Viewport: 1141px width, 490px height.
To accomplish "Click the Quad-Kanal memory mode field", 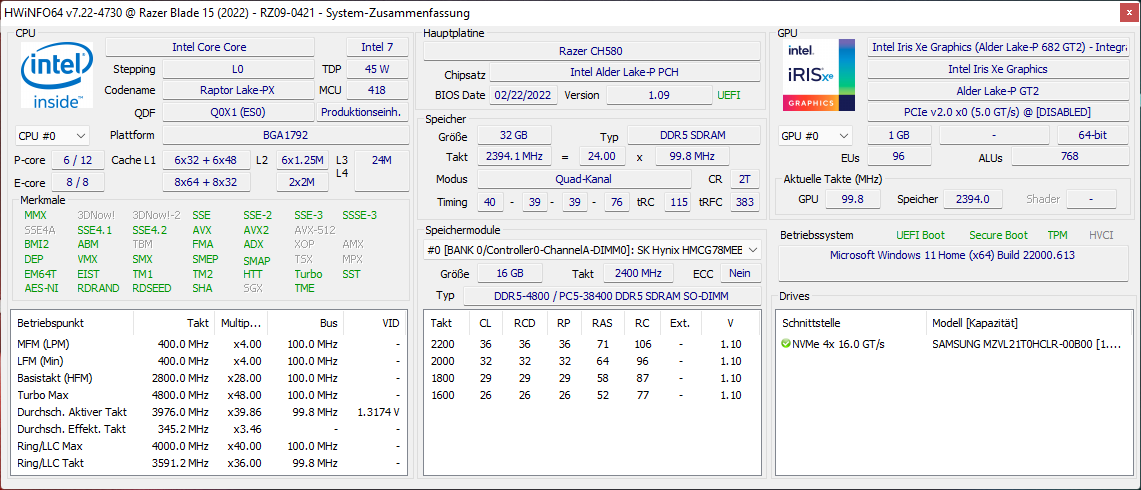I will pos(584,180).
